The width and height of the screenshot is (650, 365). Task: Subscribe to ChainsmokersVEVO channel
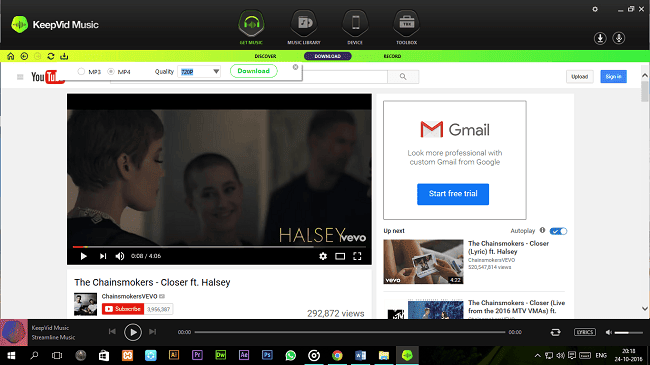coord(123,309)
